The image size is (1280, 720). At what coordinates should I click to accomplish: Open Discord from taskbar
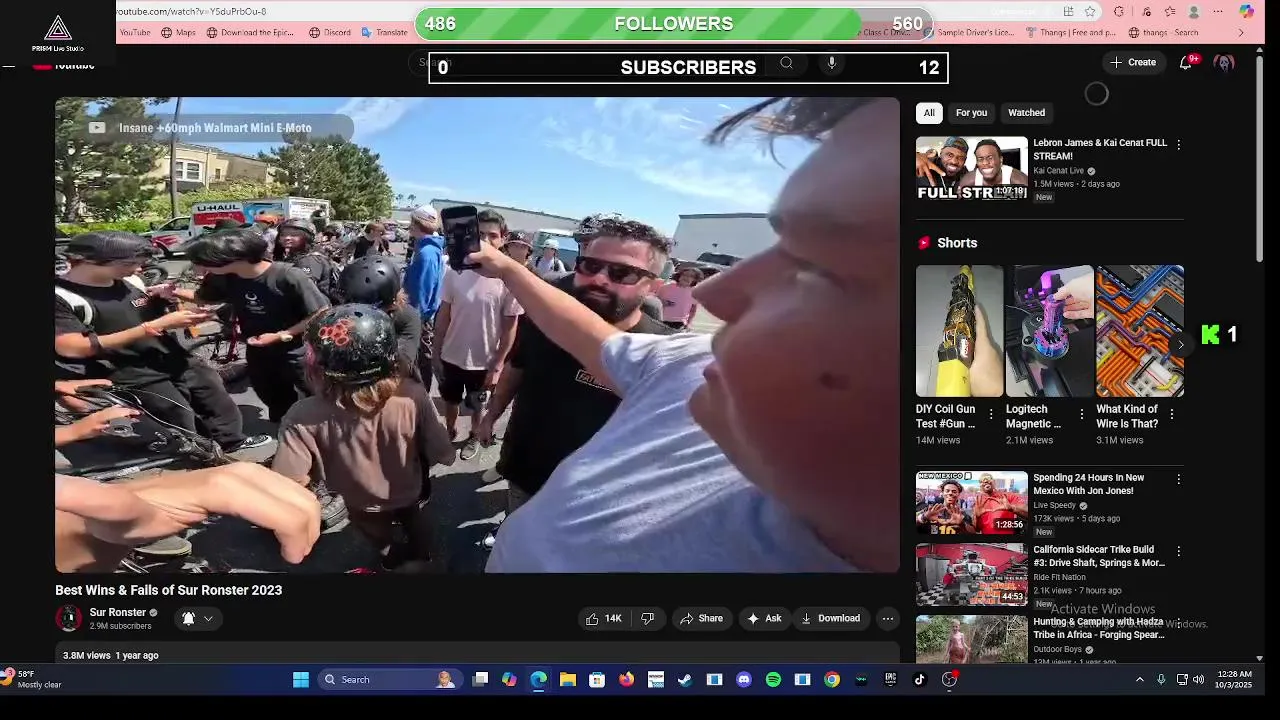[743, 680]
